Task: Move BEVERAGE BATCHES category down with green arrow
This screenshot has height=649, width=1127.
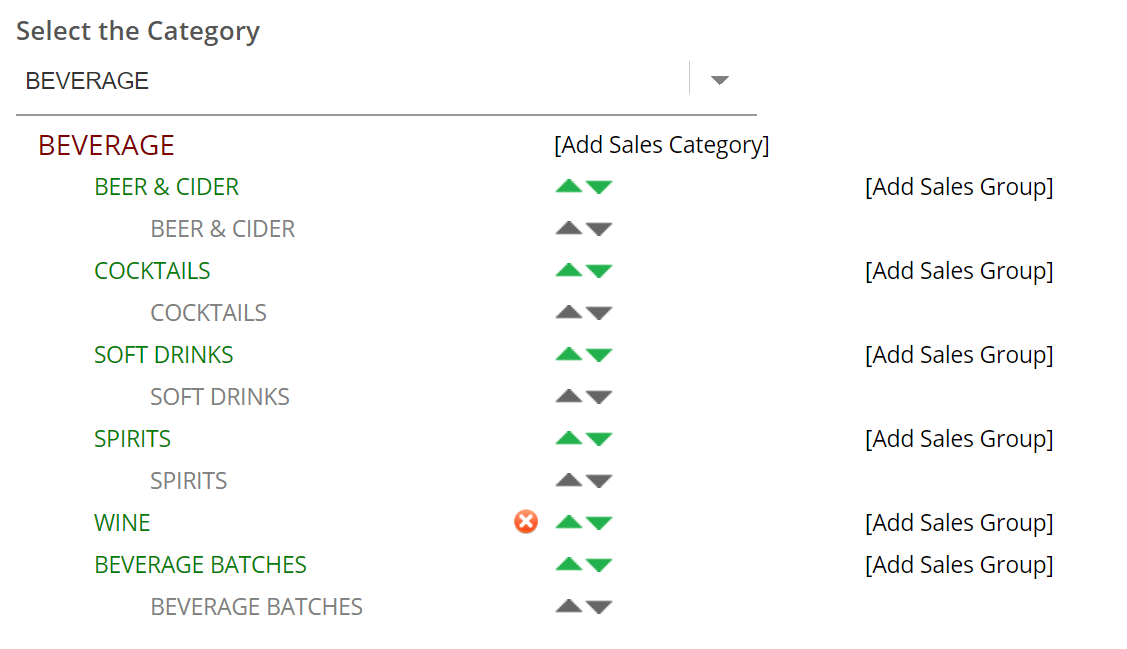Action: 599,565
